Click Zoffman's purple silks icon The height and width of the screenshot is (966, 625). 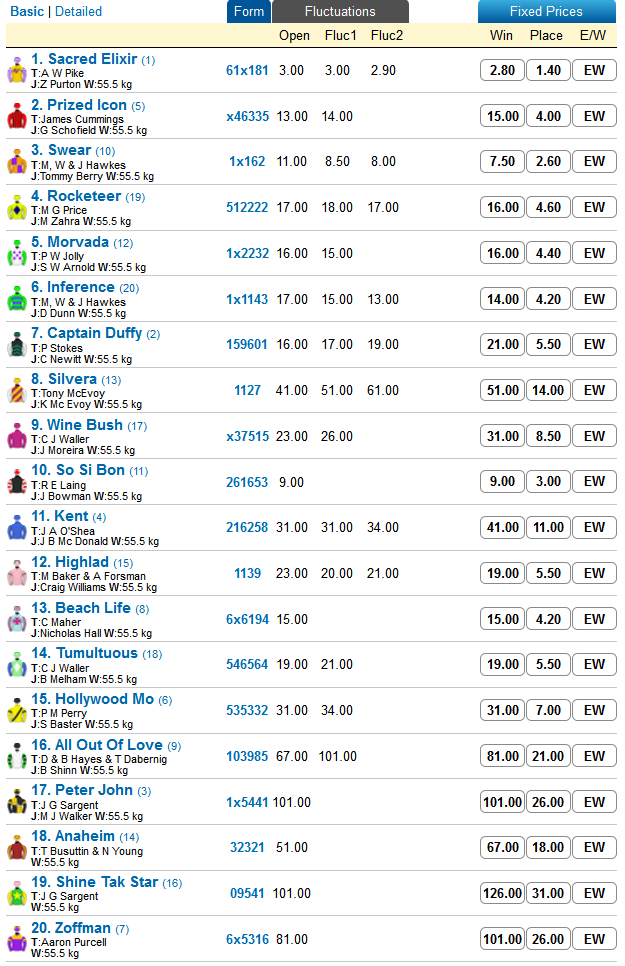17,940
